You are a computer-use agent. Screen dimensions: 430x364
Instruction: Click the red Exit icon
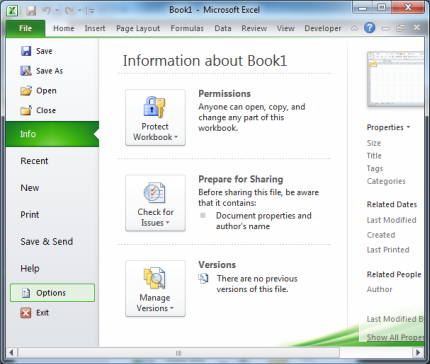click(x=26, y=313)
